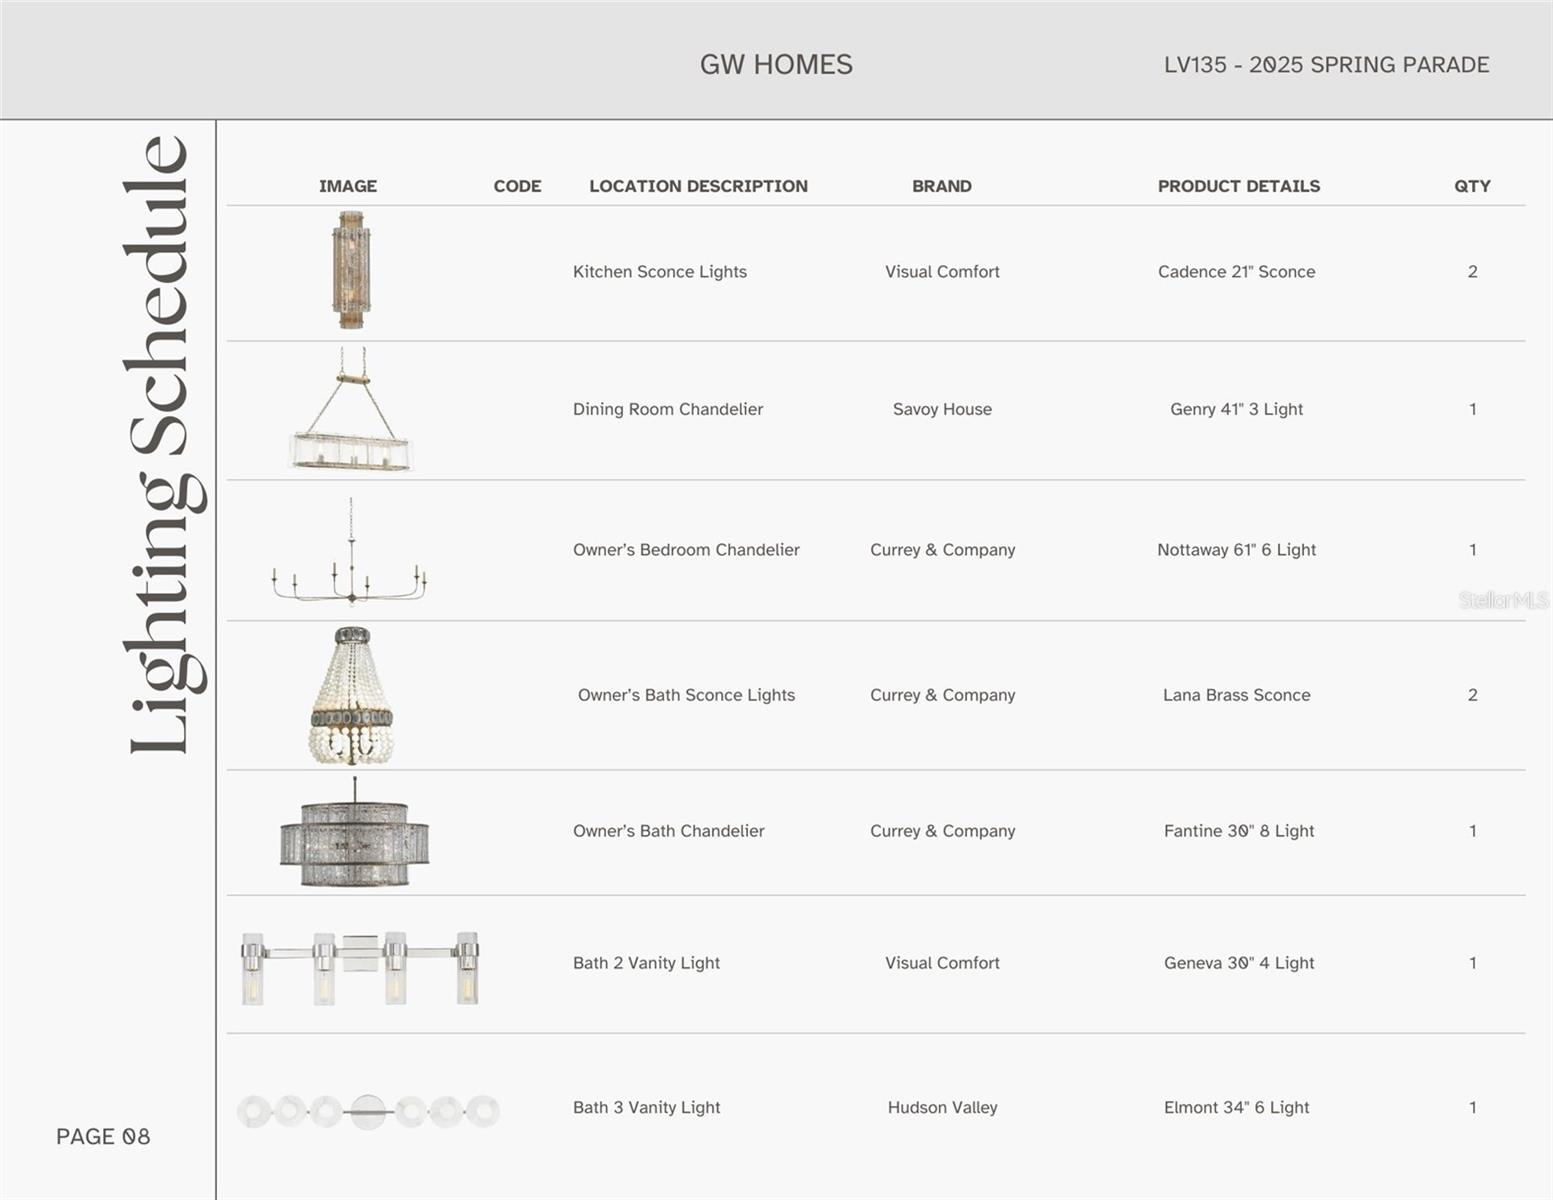The image size is (1553, 1200).
Task: Select the Bath 3 Vanity Light cell
Action: pyautogui.click(x=646, y=1108)
